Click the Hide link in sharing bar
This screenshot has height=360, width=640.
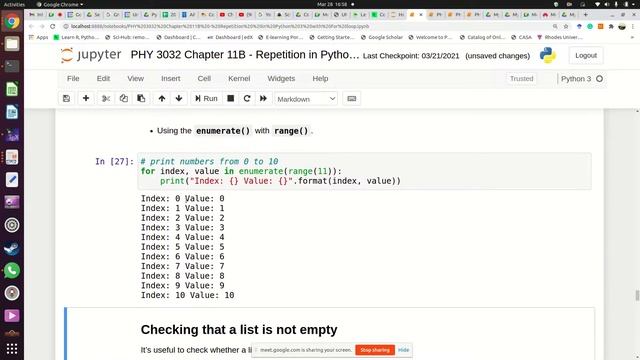tap(403, 350)
